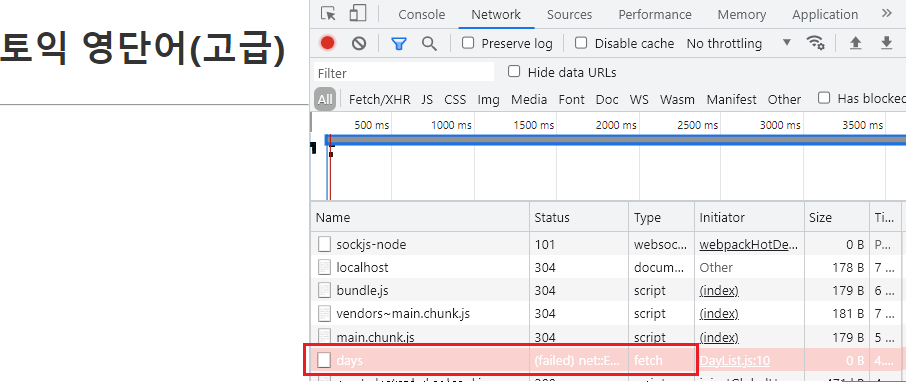Sort by the Status column header

click(579, 217)
